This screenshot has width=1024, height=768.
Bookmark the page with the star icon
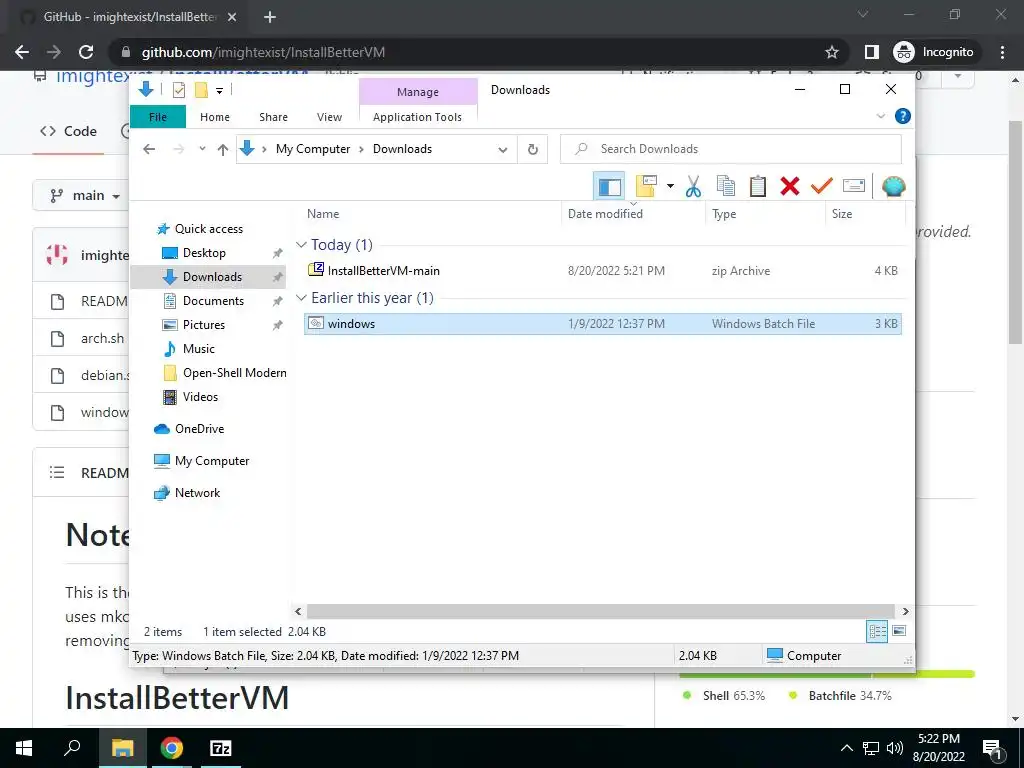tap(831, 52)
